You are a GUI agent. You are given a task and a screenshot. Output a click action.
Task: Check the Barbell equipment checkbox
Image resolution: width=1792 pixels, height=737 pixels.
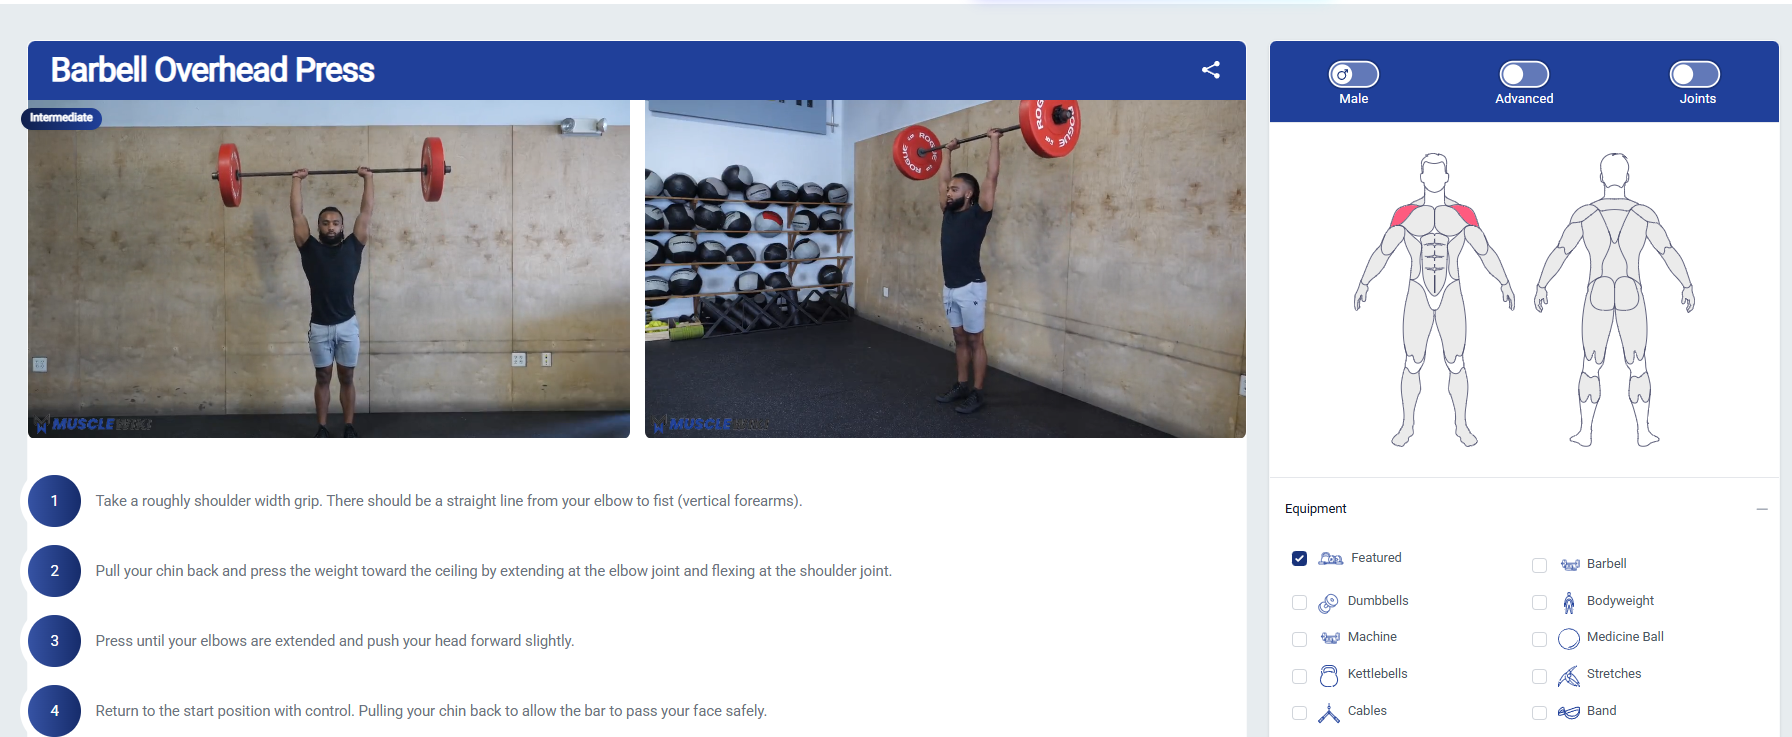coord(1539,565)
